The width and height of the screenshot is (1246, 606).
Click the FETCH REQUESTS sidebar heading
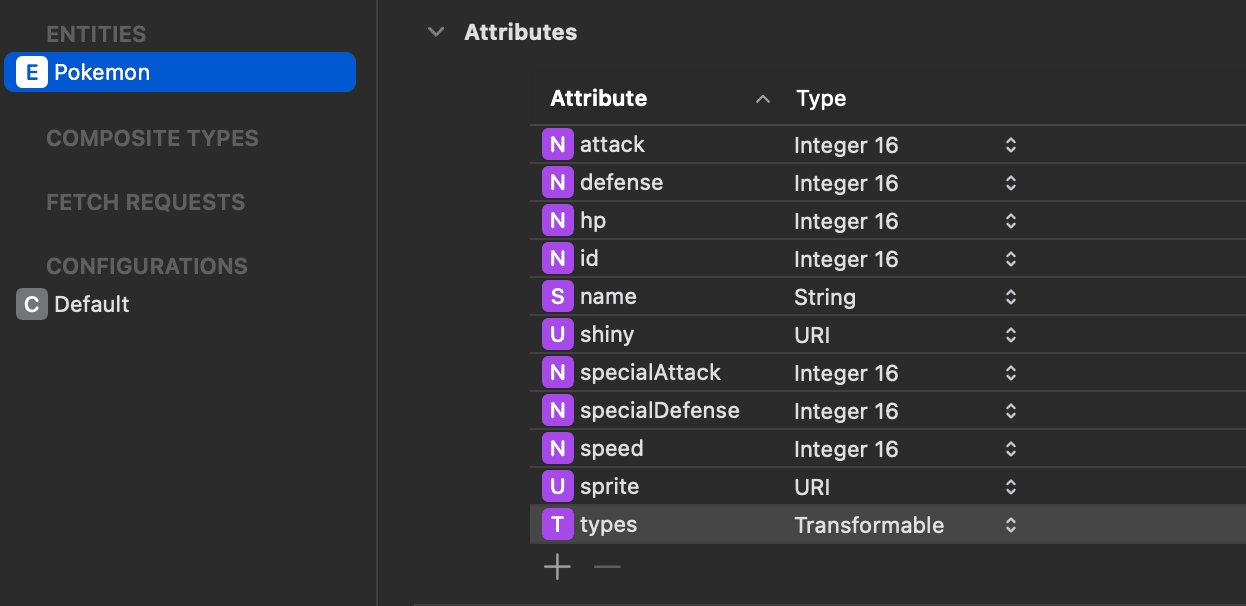click(145, 202)
